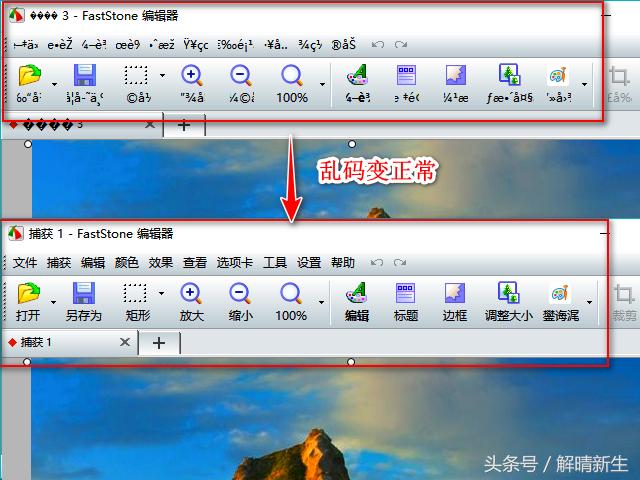
Task: Open the 帮助 menu in the lower window
Action: pyautogui.click(x=342, y=262)
